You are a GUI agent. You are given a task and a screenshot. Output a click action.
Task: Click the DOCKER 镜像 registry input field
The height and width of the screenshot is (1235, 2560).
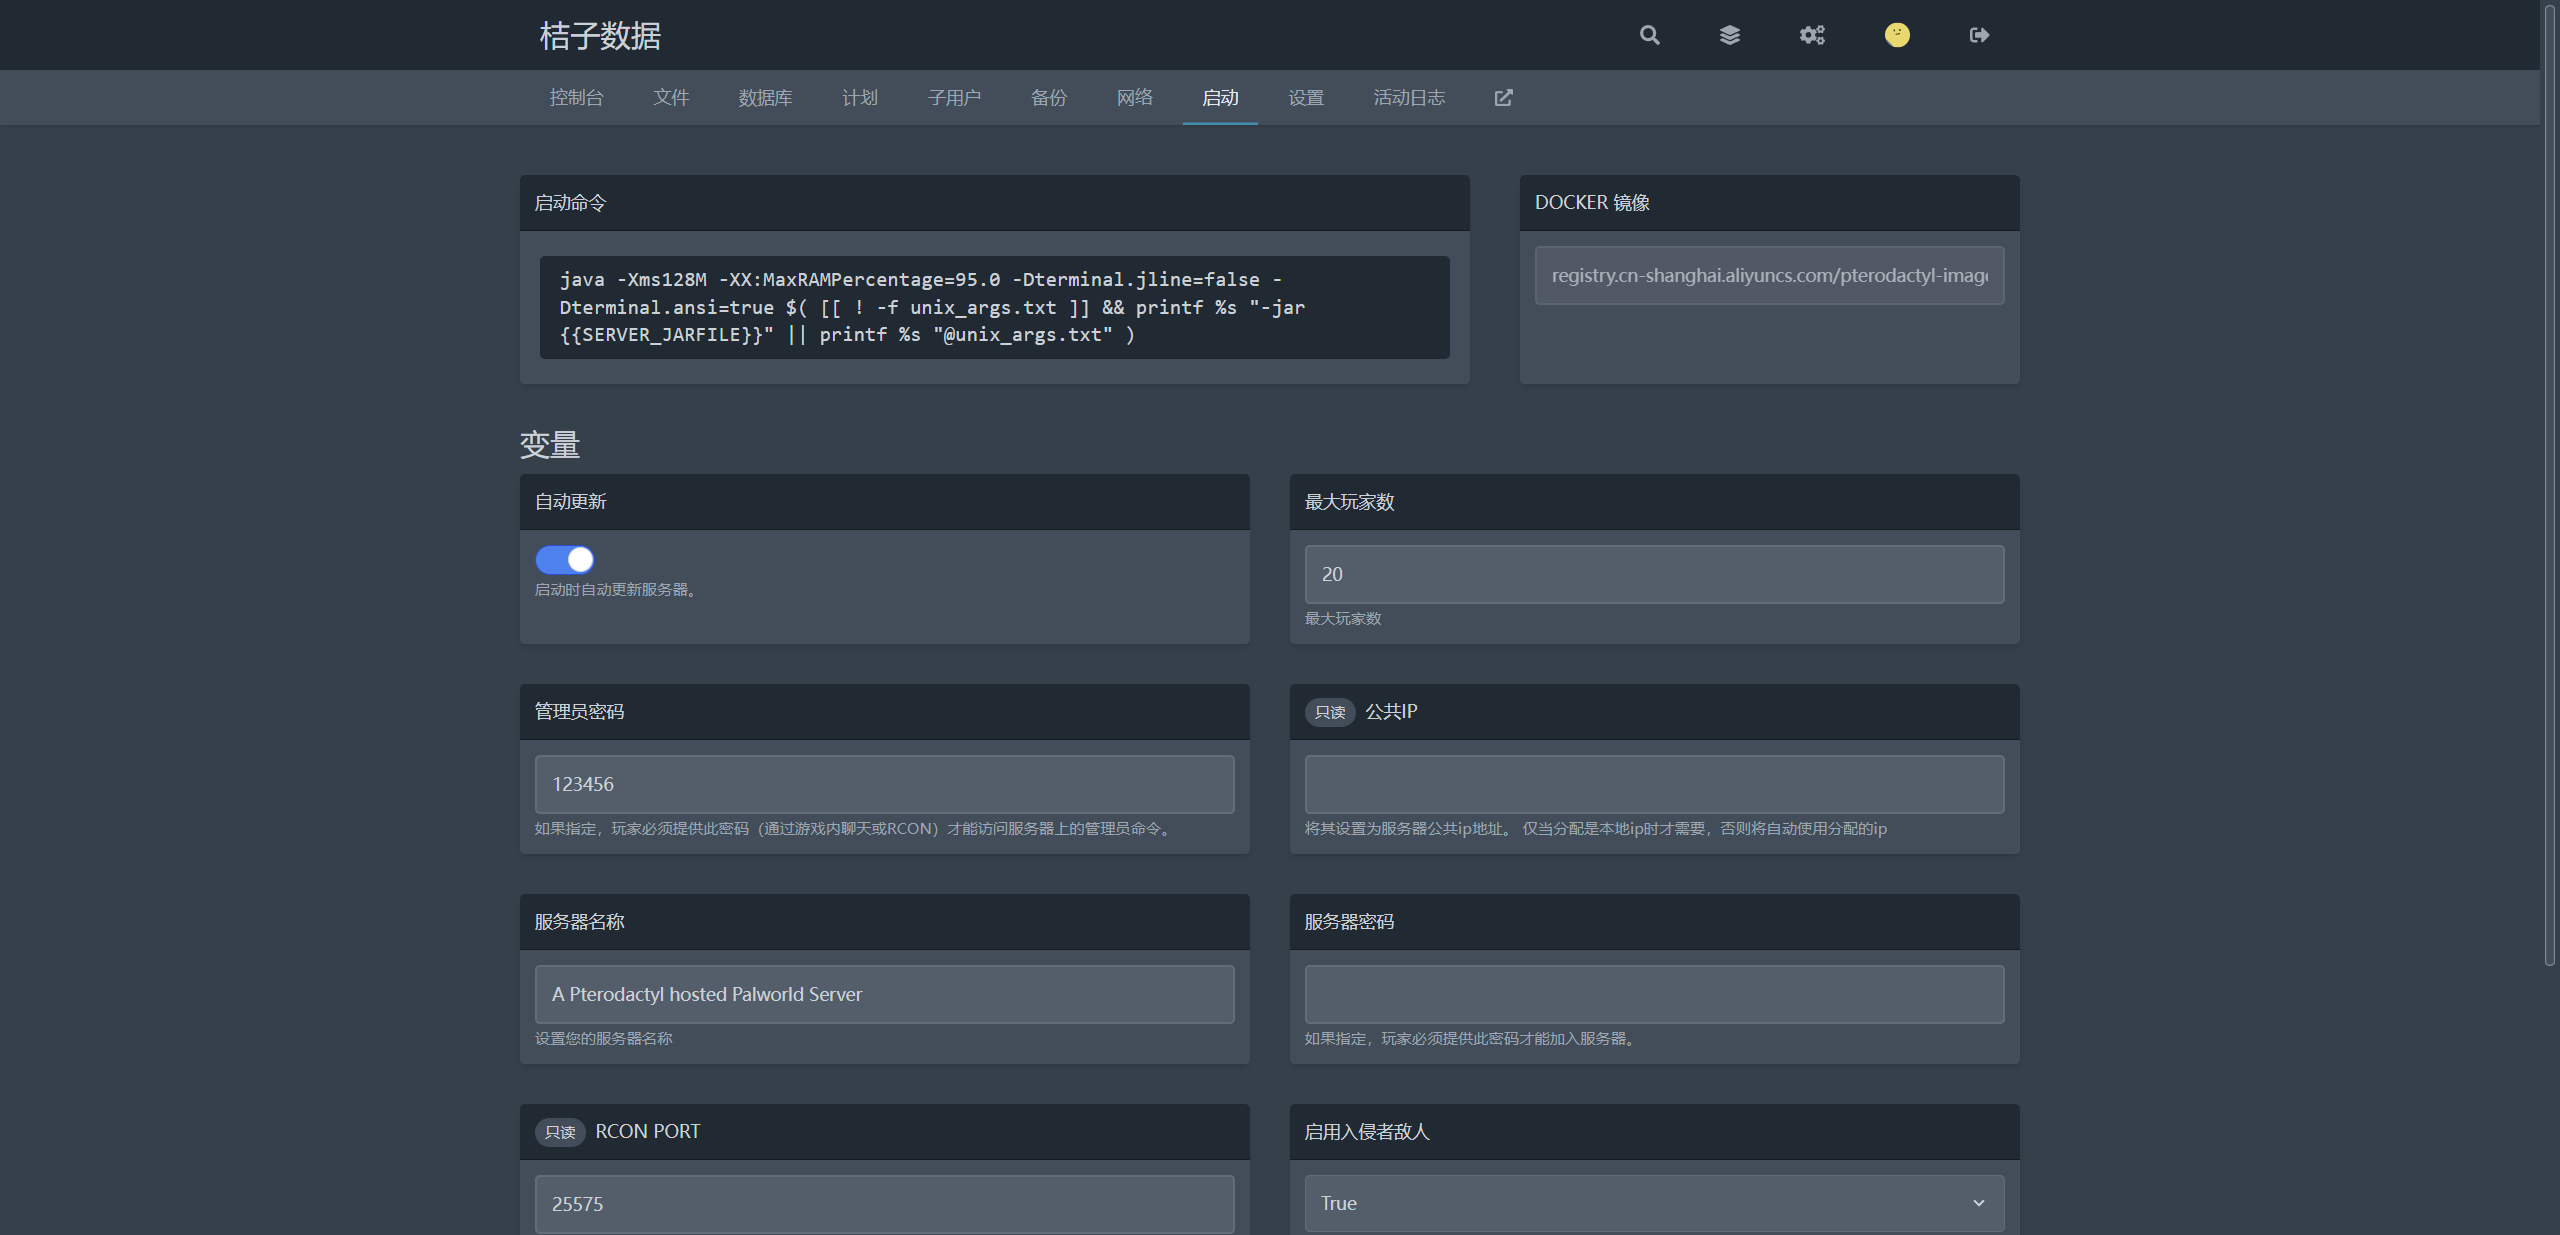pyautogui.click(x=1769, y=275)
